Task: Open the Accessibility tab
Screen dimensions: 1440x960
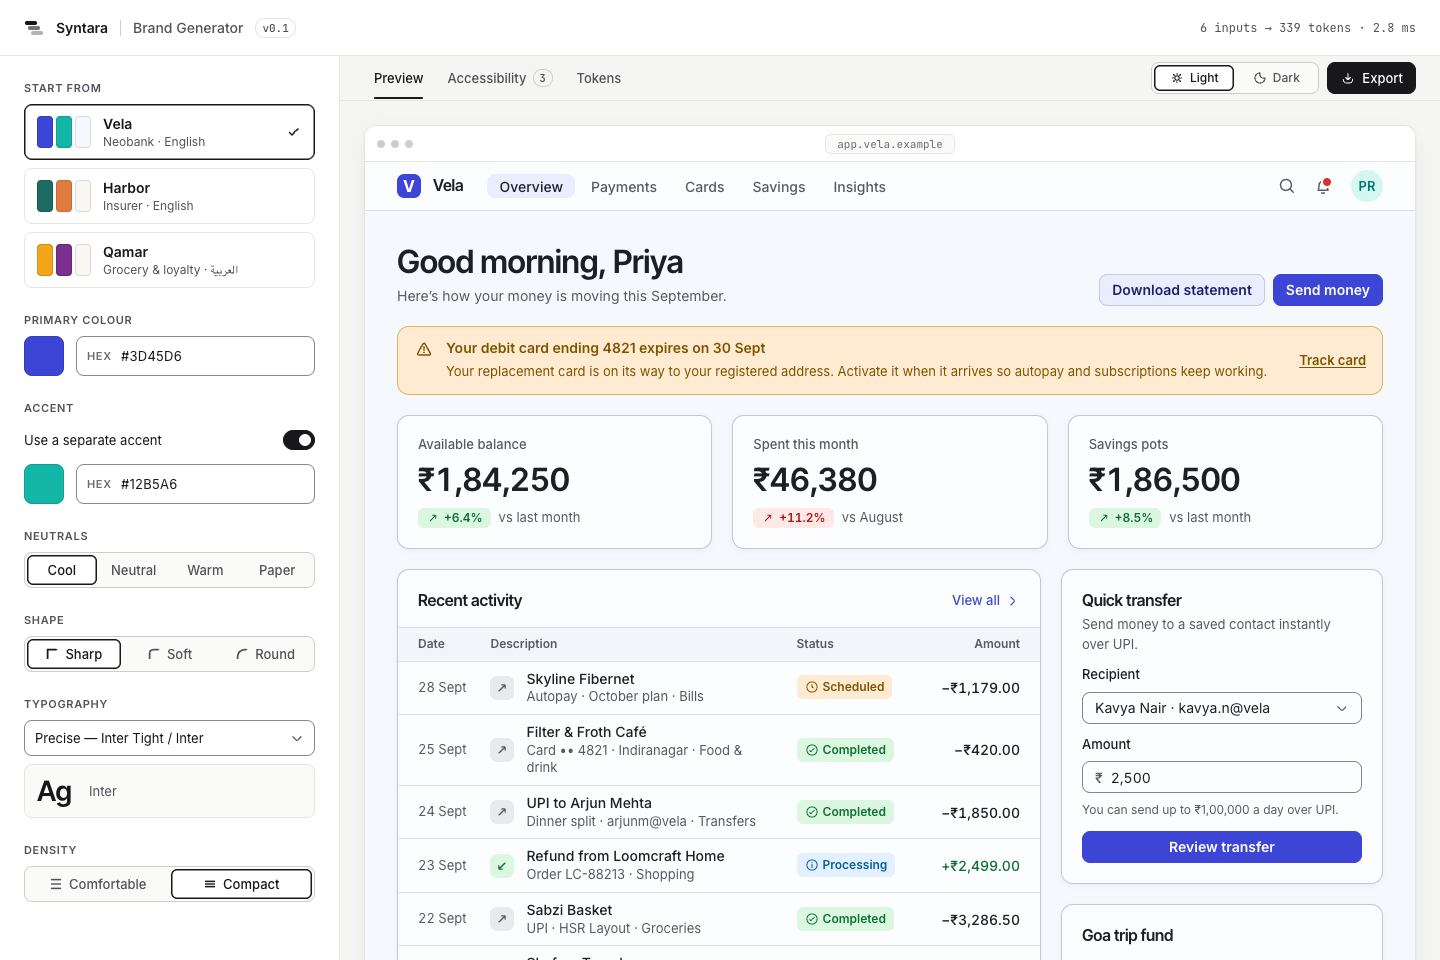Action: point(499,78)
